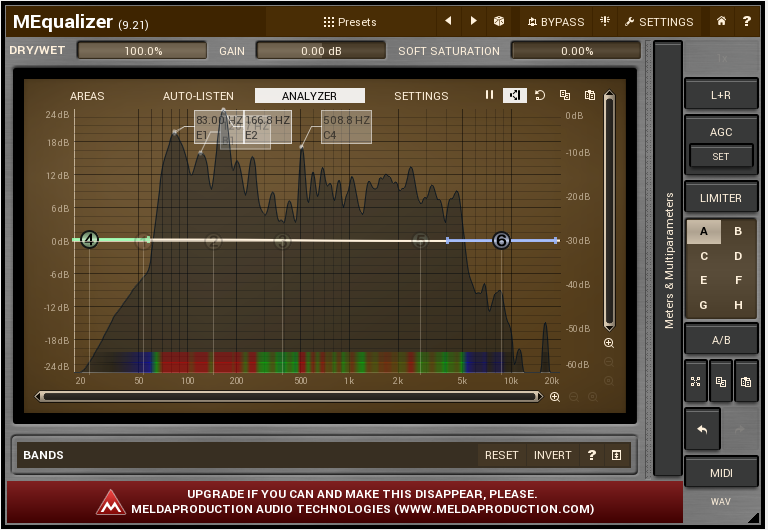Viewport: 768px width, 530px height.
Task: Toggle the BYPASS button
Action: point(556,22)
